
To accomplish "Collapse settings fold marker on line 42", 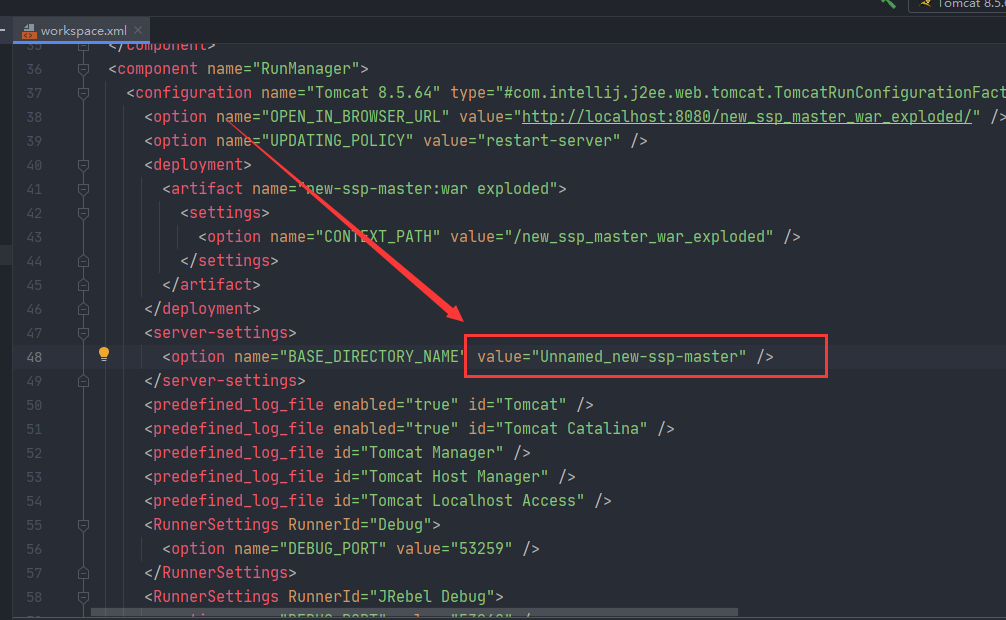I will (x=83, y=213).
